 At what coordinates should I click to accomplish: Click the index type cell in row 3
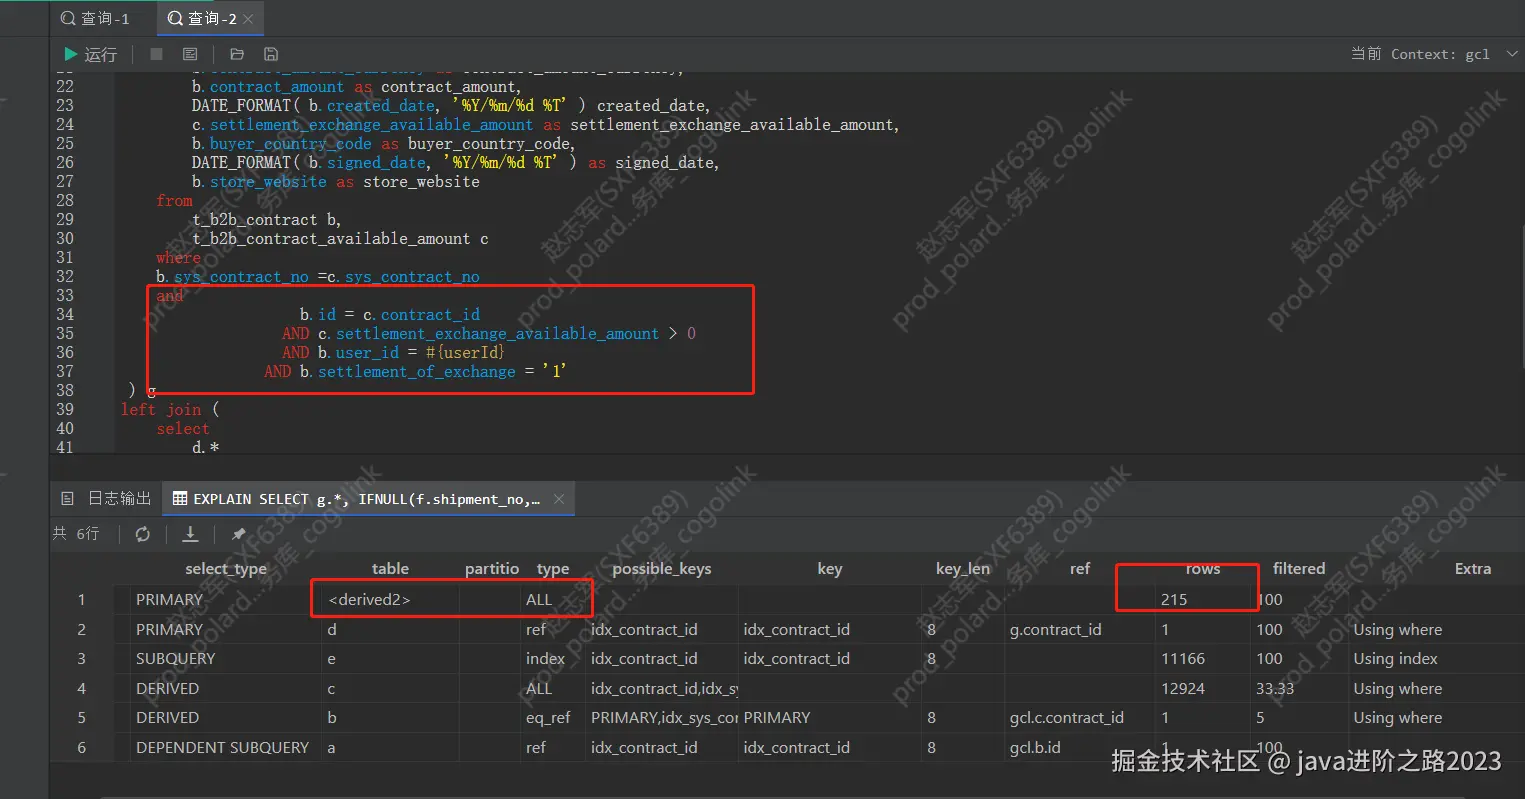(553, 659)
